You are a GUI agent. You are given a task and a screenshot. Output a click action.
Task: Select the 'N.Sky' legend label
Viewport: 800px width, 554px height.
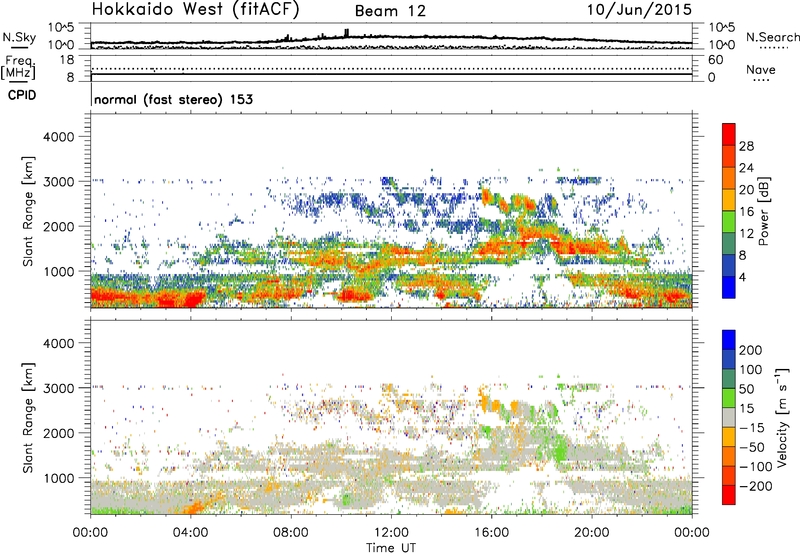[x=19, y=37]
